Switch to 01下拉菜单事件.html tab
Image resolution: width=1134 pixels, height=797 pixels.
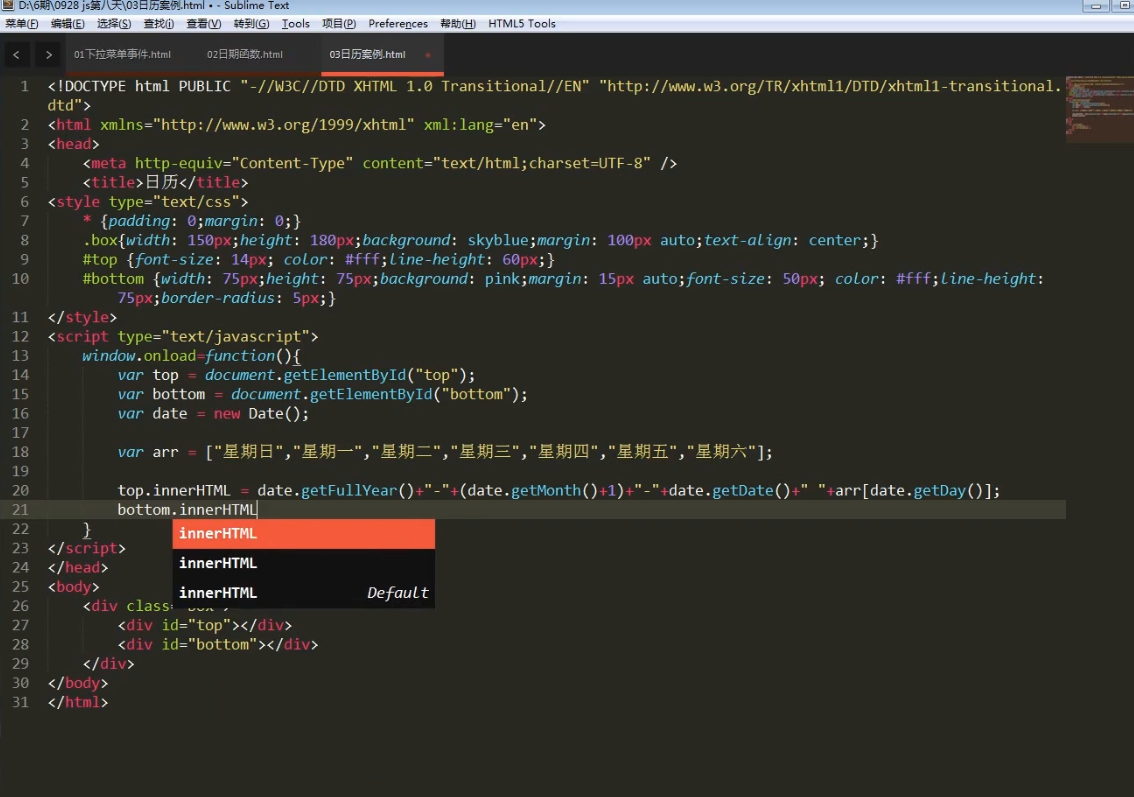tap(122, 54)
